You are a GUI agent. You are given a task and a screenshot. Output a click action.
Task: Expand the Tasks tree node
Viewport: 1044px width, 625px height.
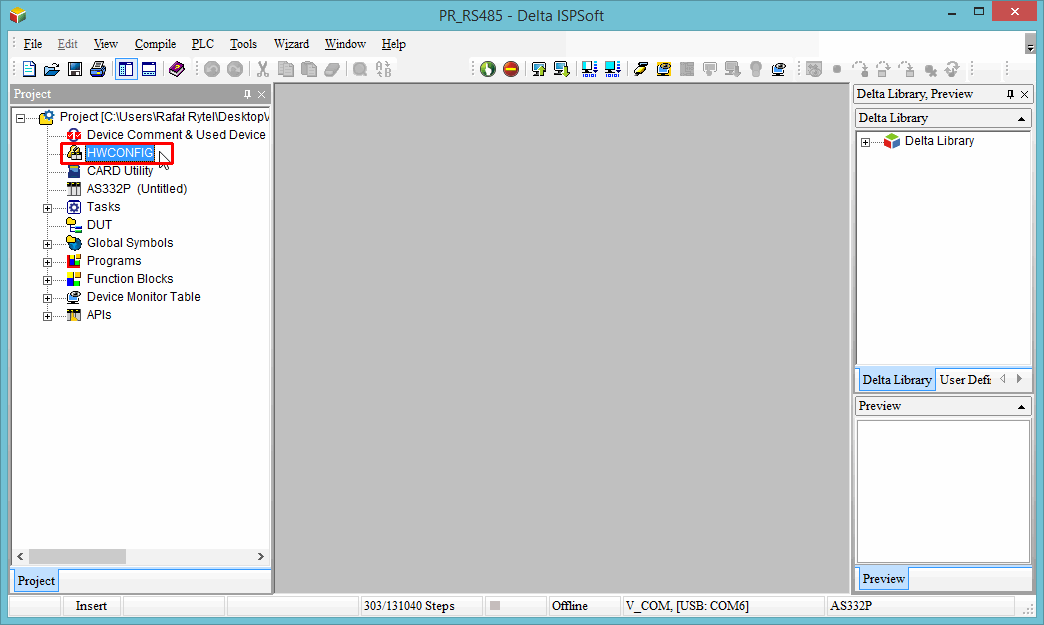pos(48,207)
